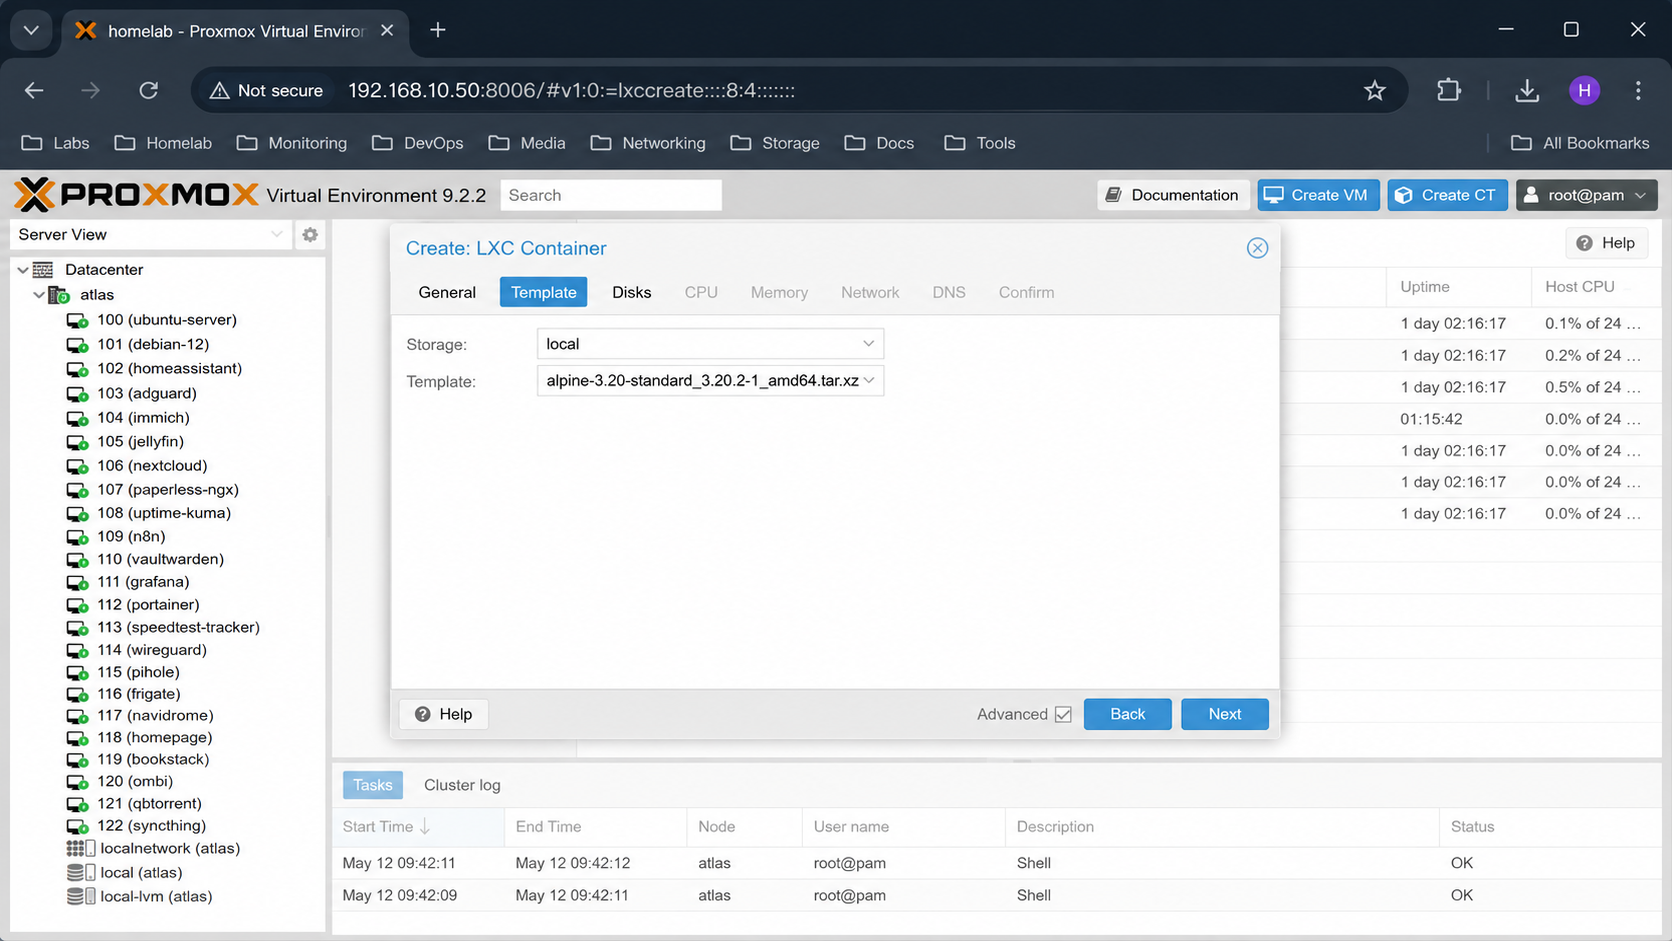Select 119 (bookstack) in the tree
Screen dimensions: 1672x941
click(153, 759)
